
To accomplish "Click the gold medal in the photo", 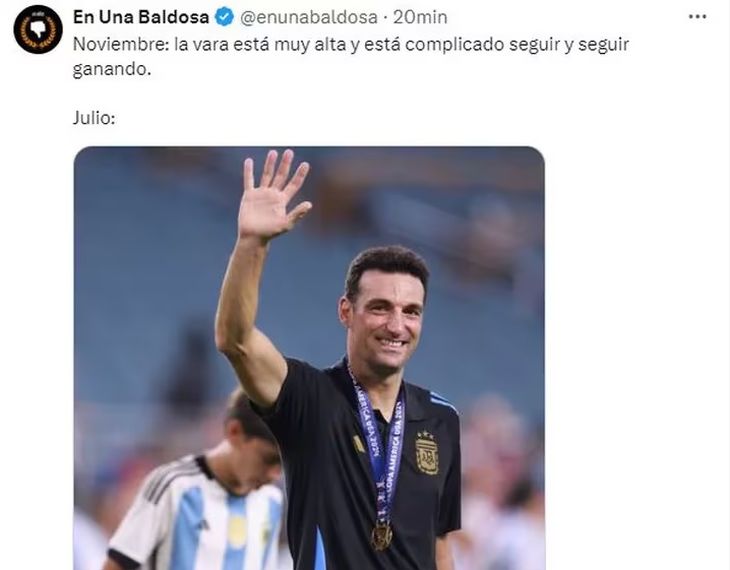I will 382,536.
